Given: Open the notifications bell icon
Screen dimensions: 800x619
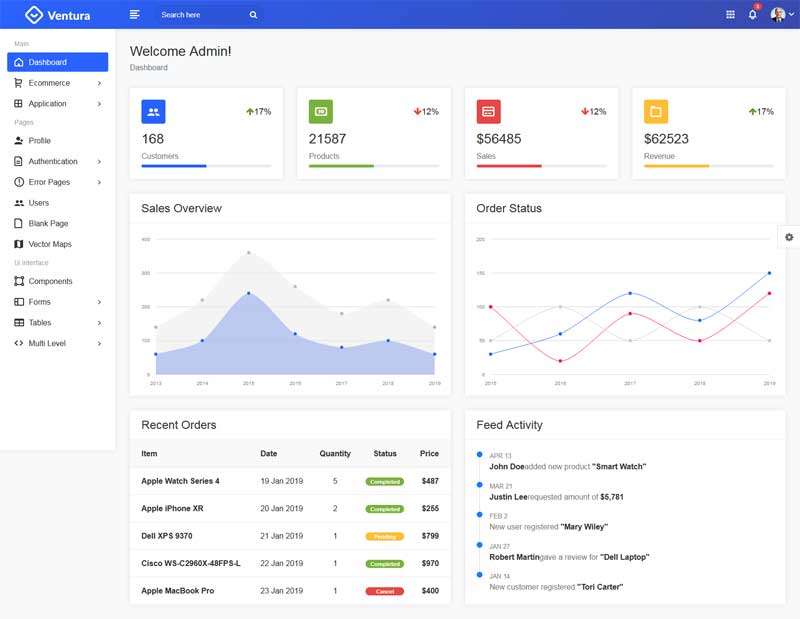Looking at the screenshot, I should (x=752, y=15).
